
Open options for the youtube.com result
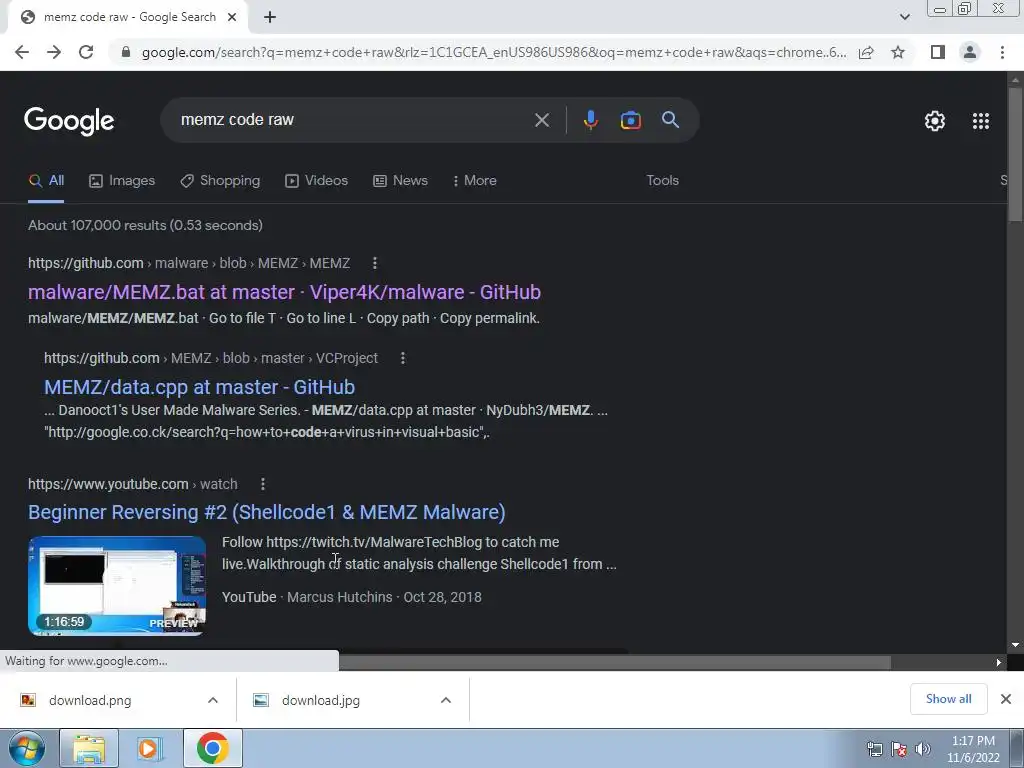pos(263,484)
